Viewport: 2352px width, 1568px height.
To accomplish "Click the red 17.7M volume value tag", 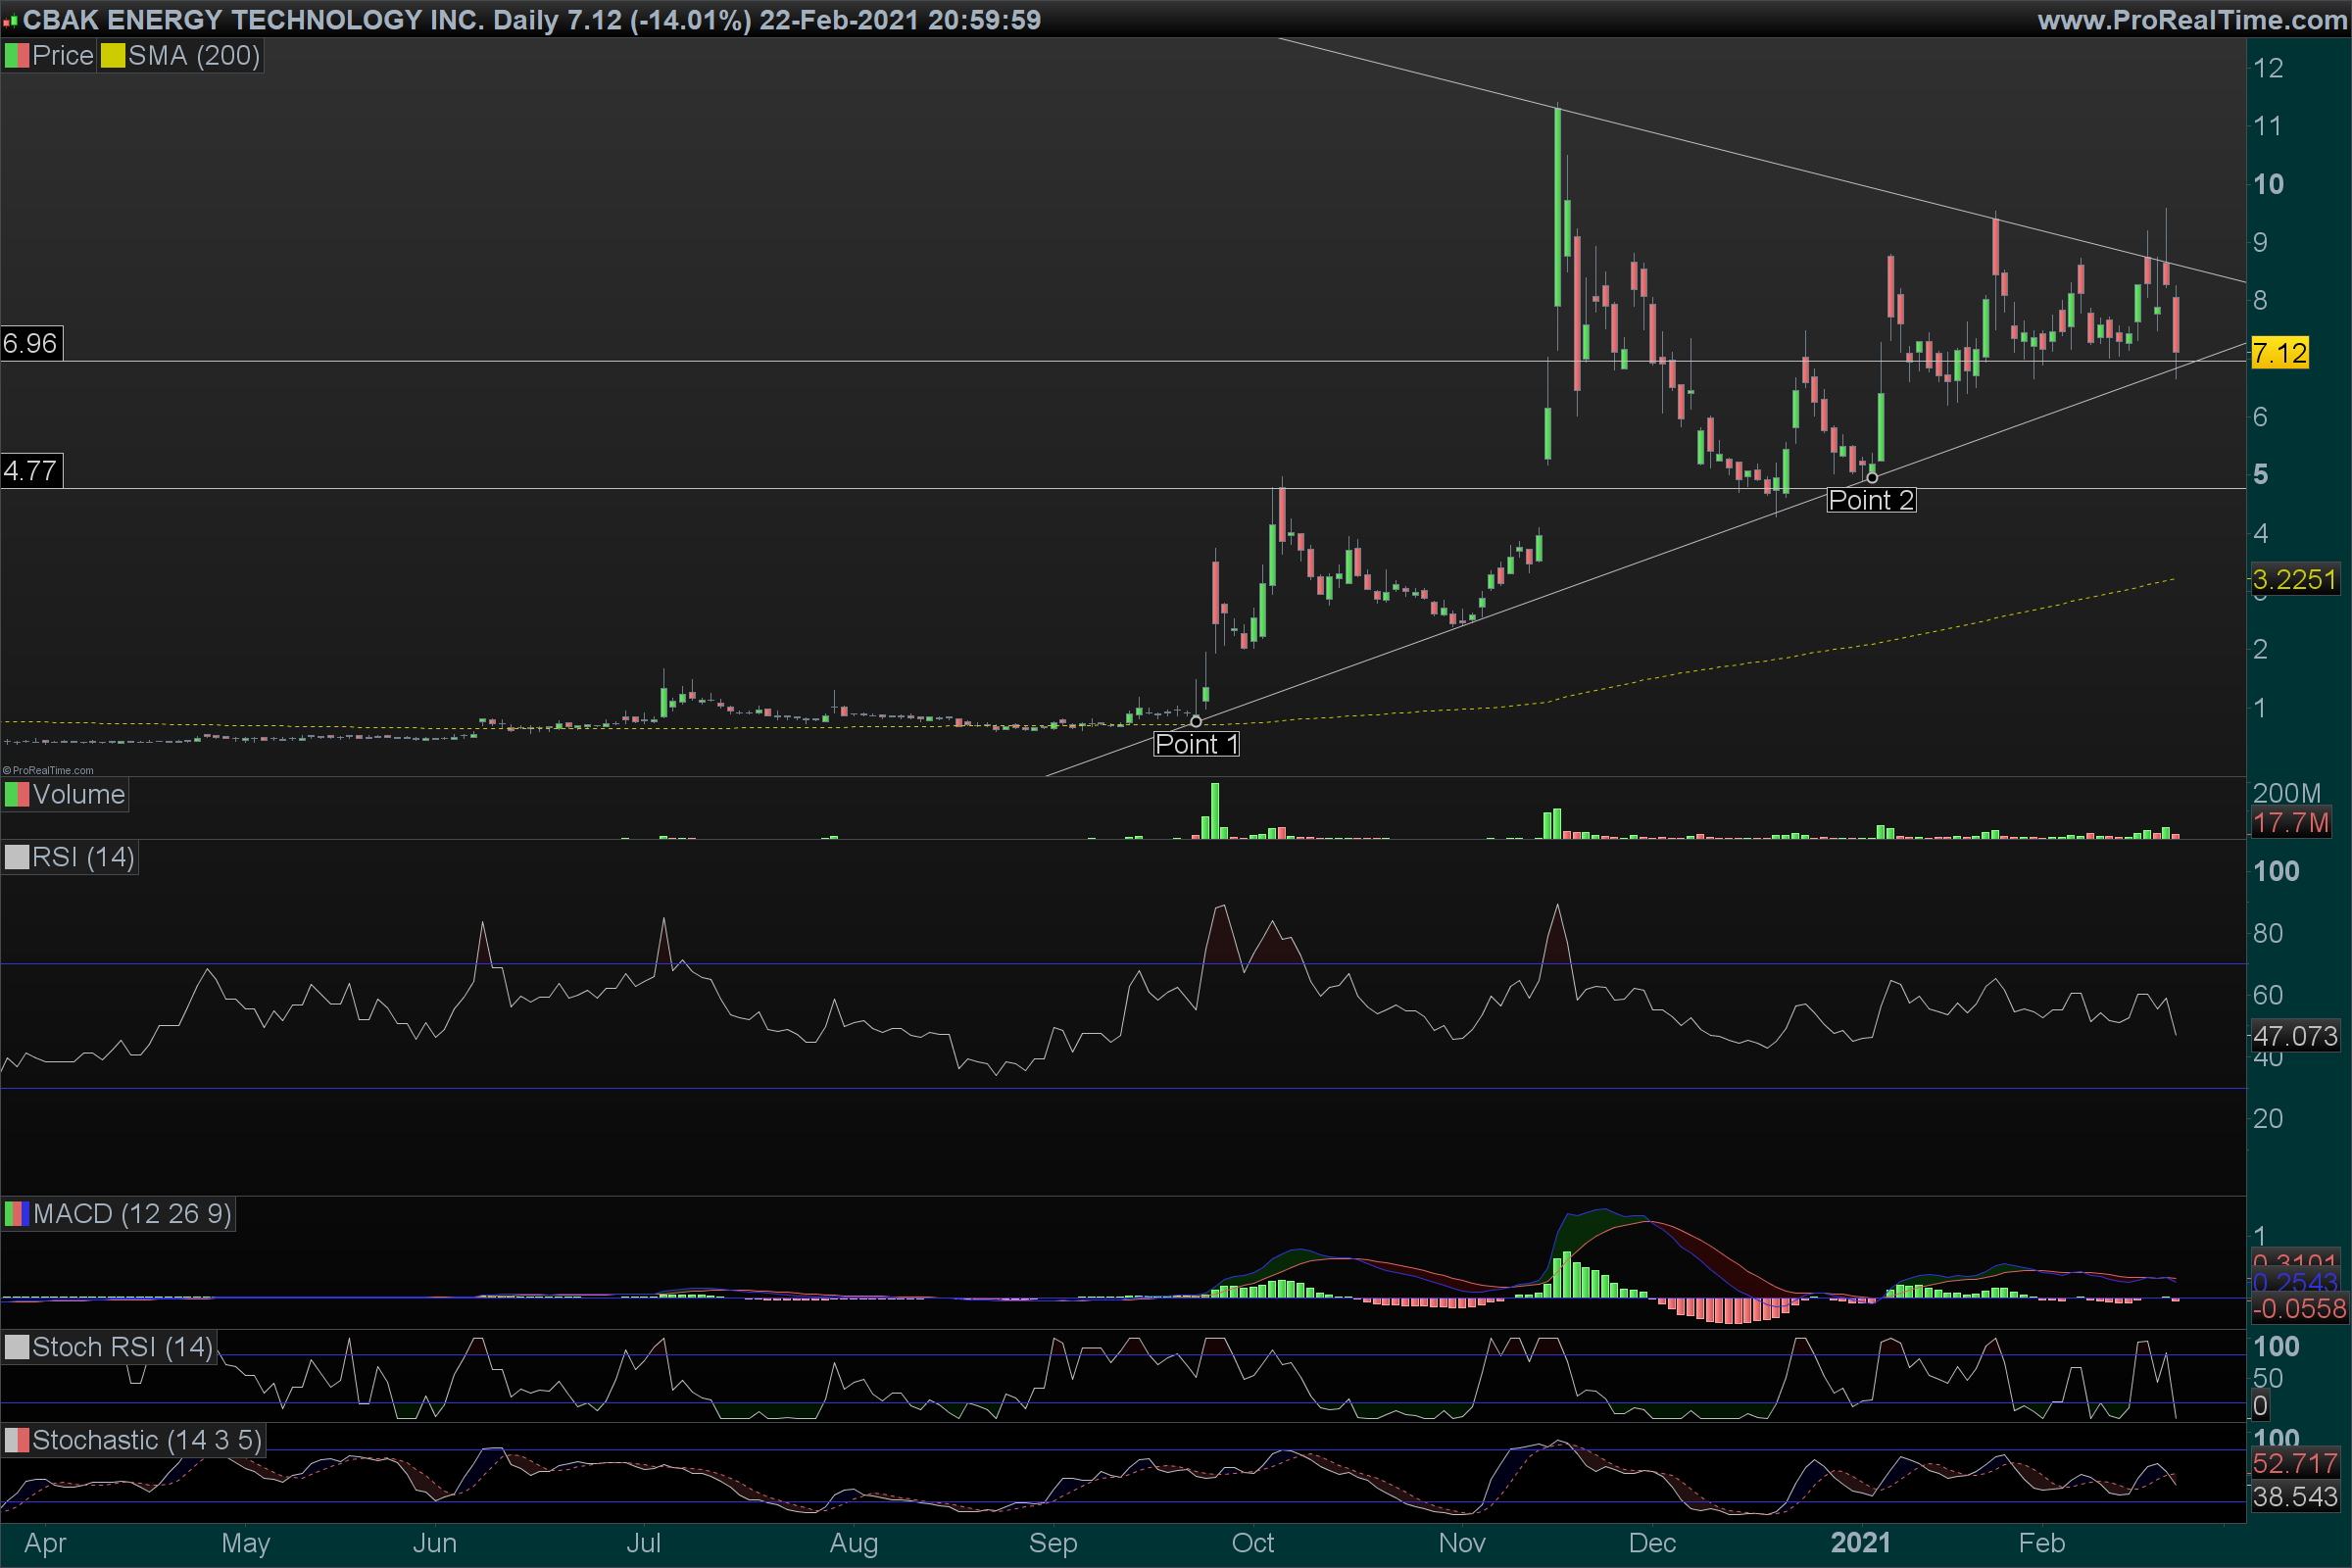I will coord(2290,823).
